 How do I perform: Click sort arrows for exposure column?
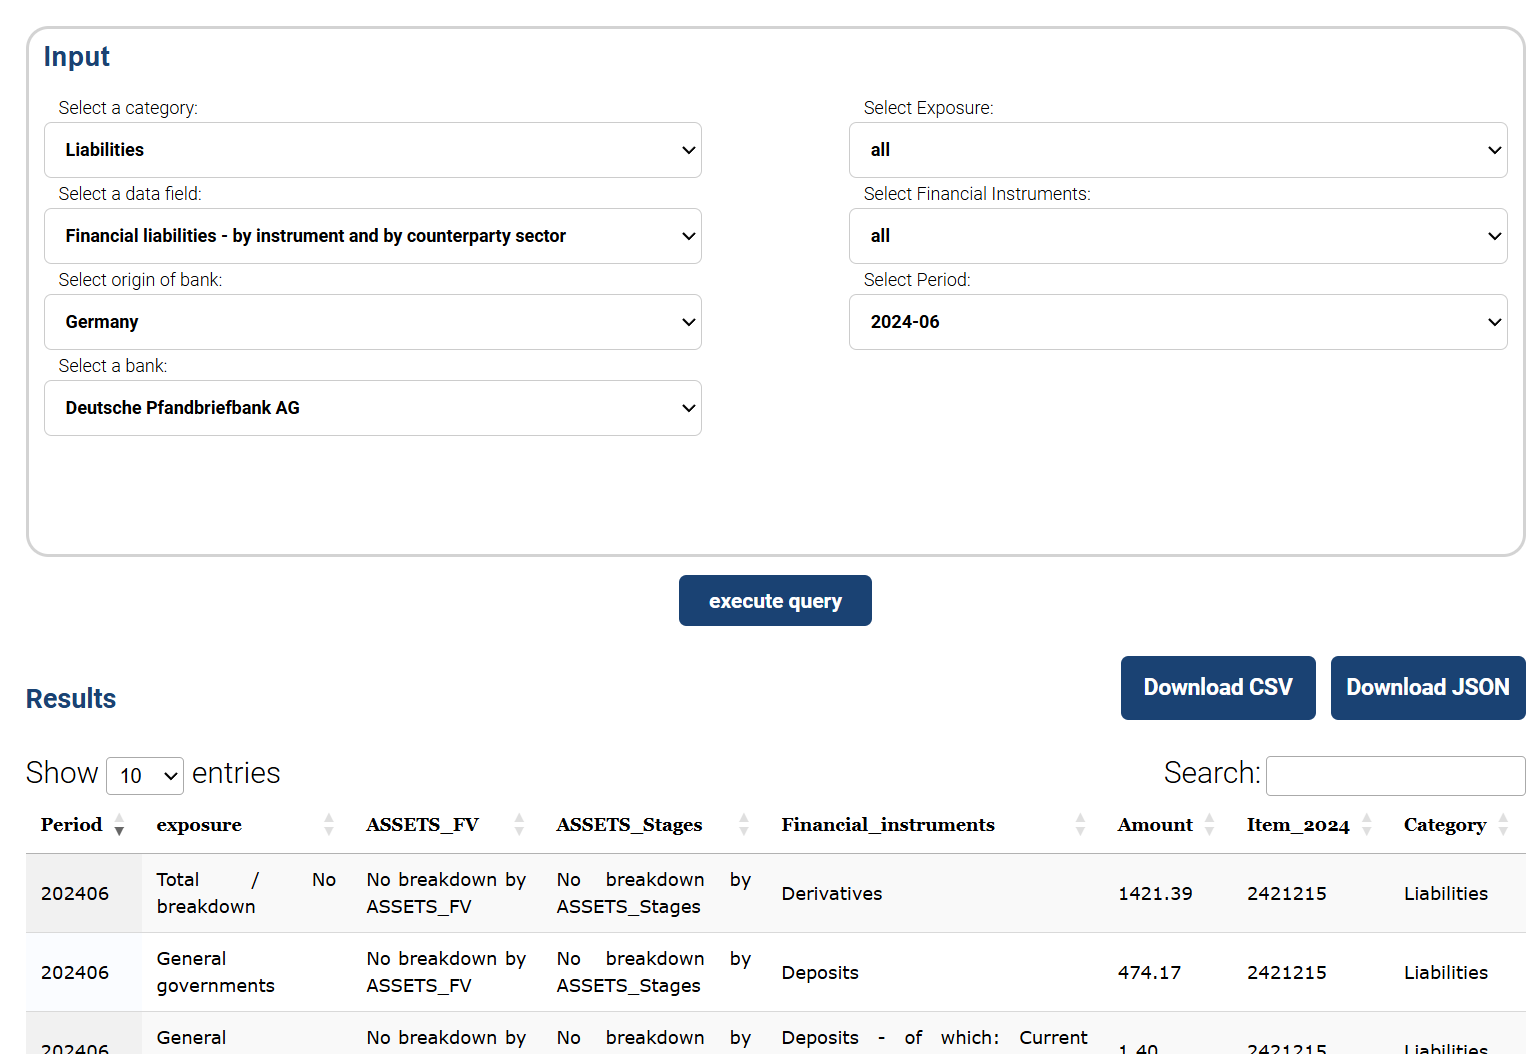(x=329, y=825)
